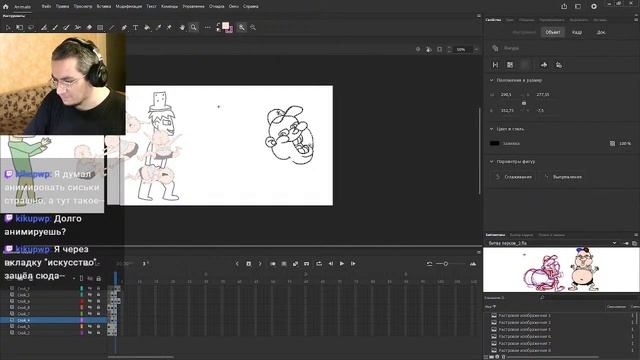Open the Справка menu

(x=251, y=7)
